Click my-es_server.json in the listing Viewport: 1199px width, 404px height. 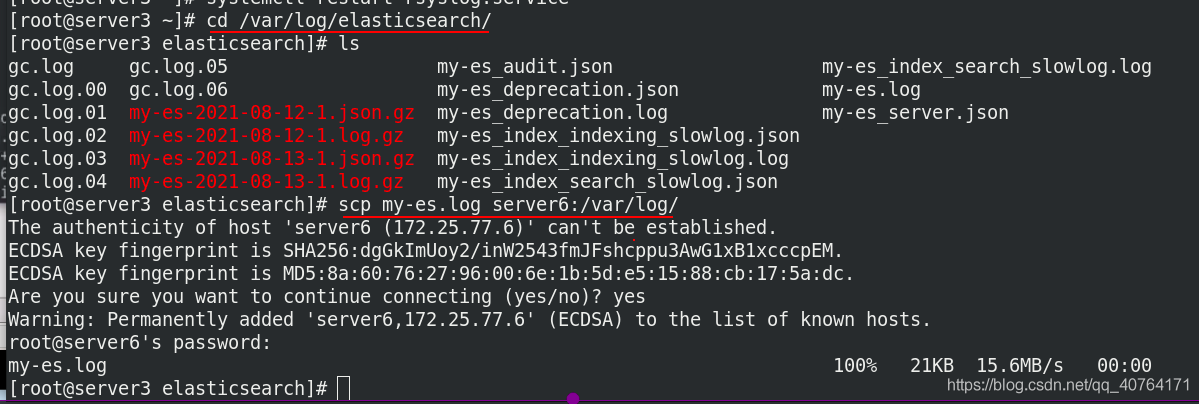point(915,113)
